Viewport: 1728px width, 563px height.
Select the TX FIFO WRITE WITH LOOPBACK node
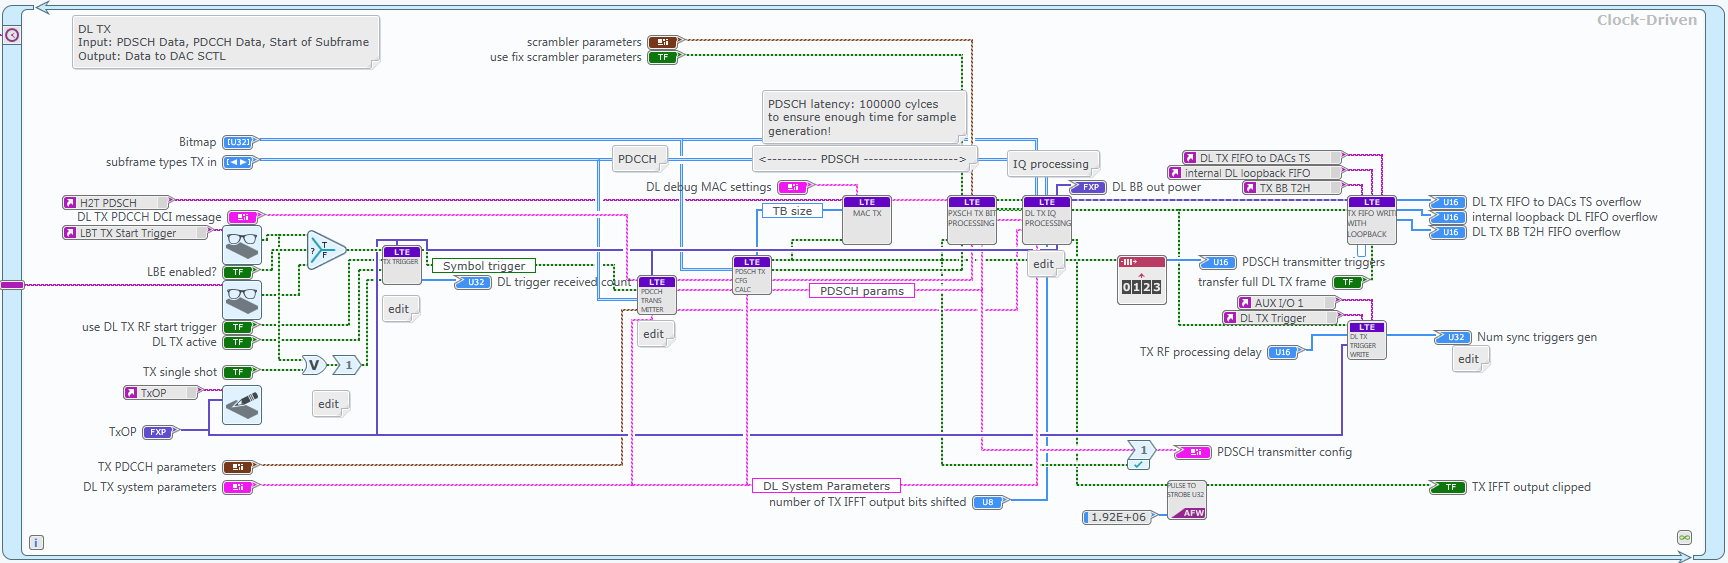pos(1371,220)
